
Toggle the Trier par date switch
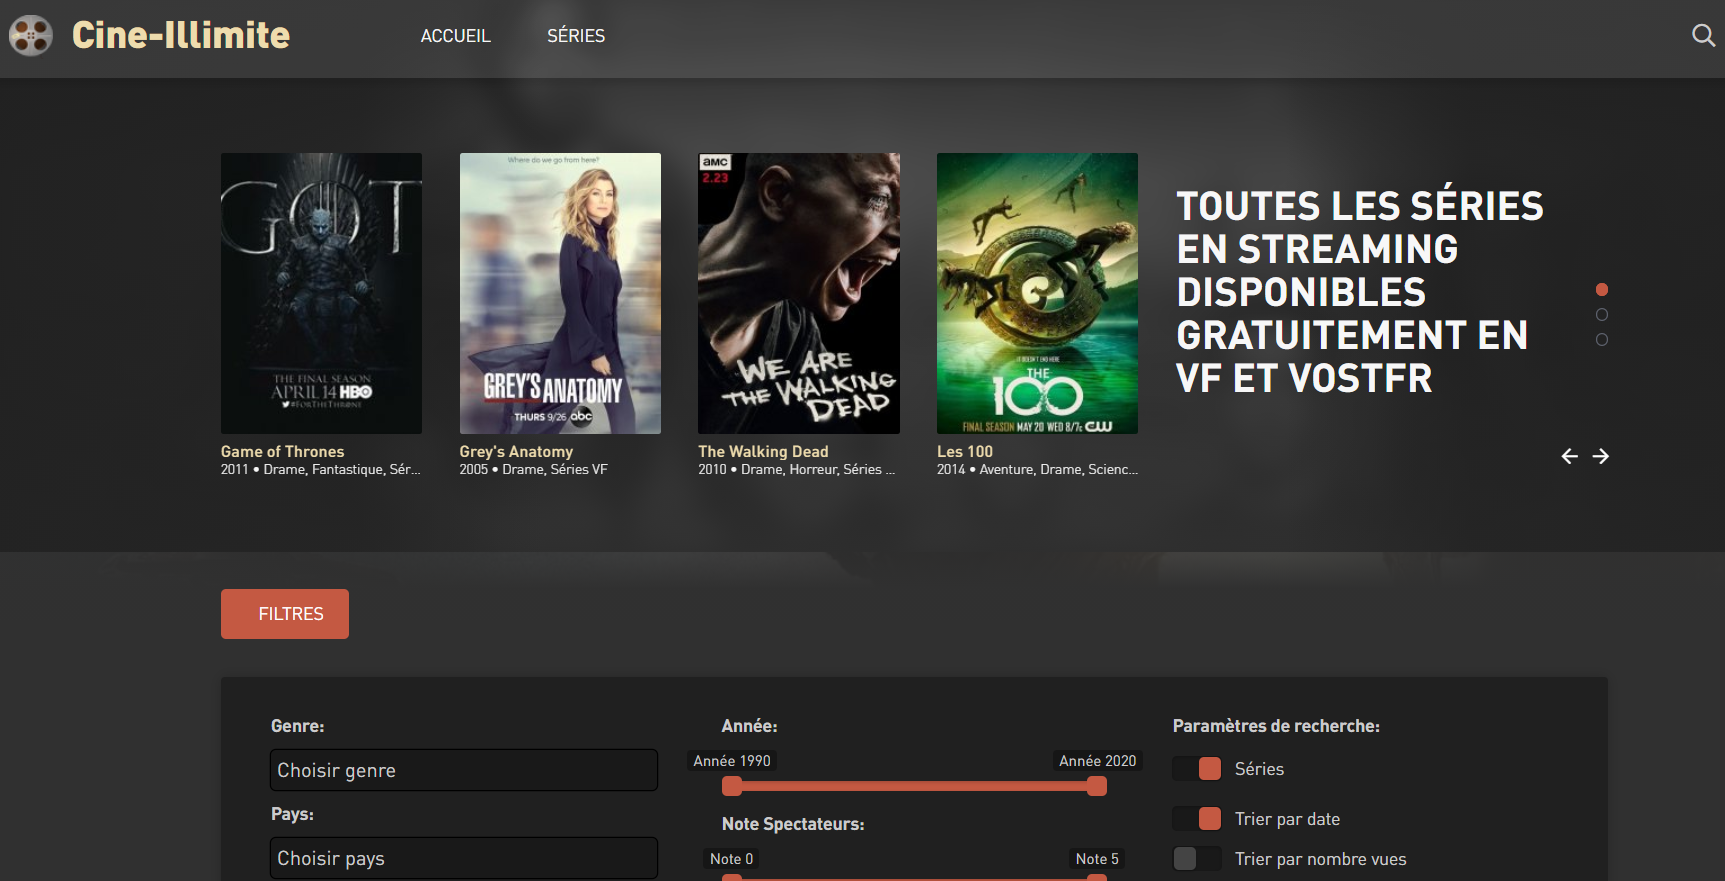click(x=1197, y=818)
